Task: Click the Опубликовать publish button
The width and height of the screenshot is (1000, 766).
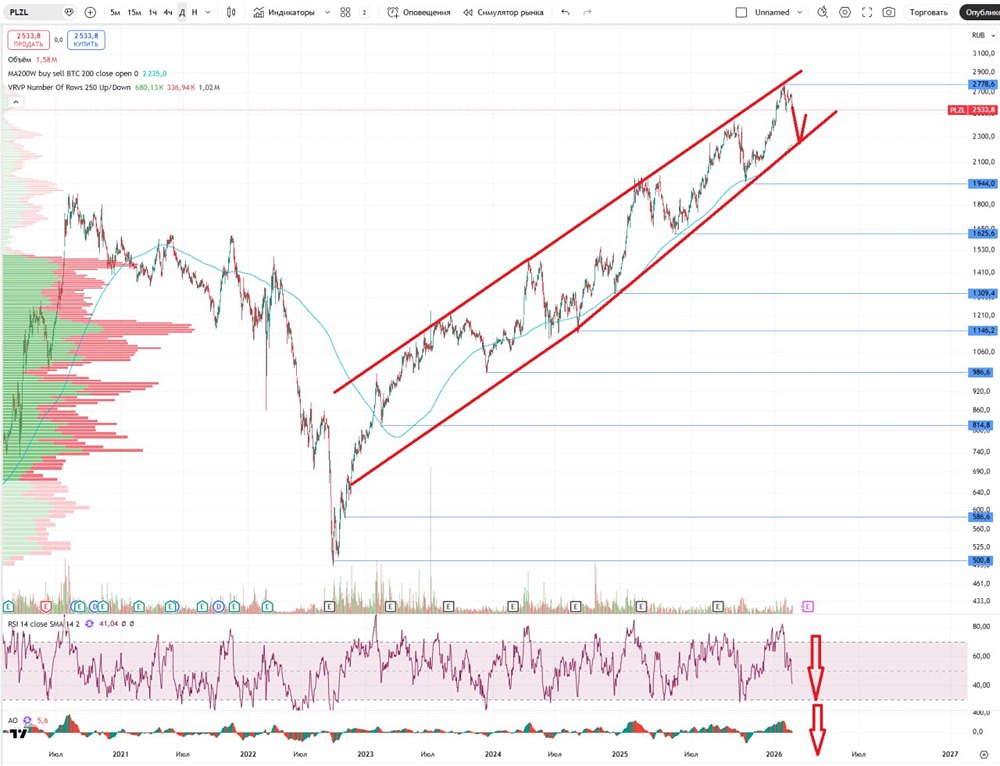Action: point(980,12)
